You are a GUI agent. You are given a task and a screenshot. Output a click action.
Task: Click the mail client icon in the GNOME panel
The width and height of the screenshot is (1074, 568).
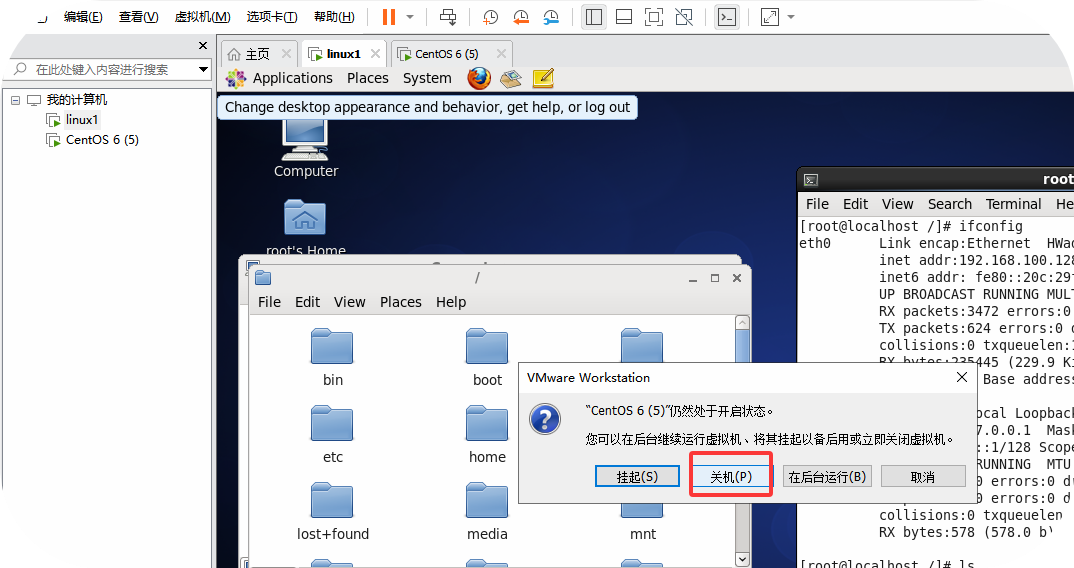click(x=511, y=79)
